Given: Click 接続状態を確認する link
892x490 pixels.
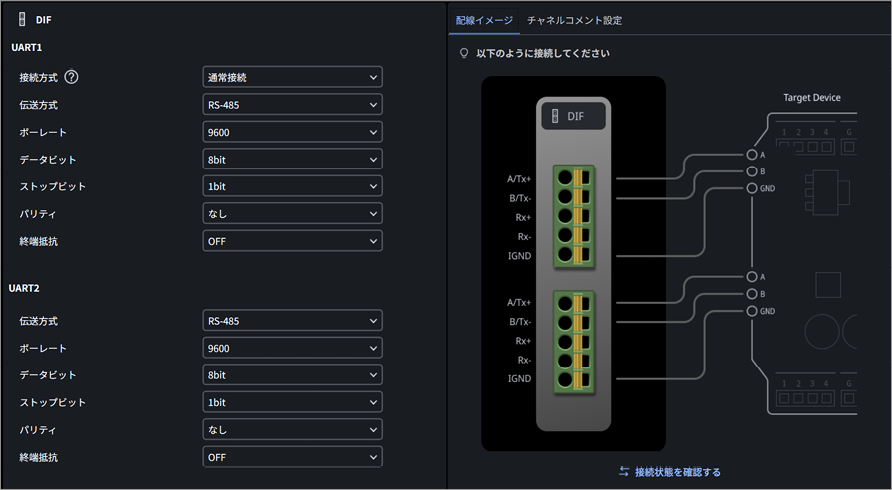Looking at the screenshot, I should pos(678,472).
